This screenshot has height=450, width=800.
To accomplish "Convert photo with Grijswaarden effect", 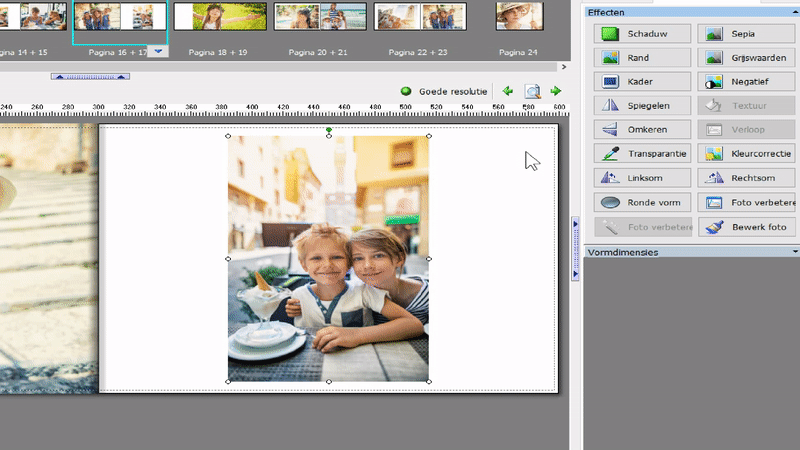I will [x=747, y=58].
